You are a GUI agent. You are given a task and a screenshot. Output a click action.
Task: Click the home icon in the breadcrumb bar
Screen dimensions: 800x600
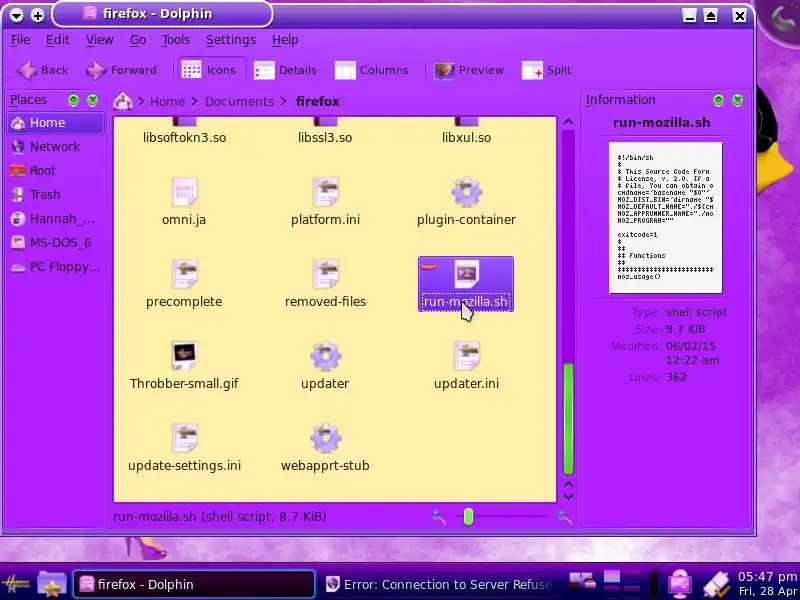coord(122,101)
